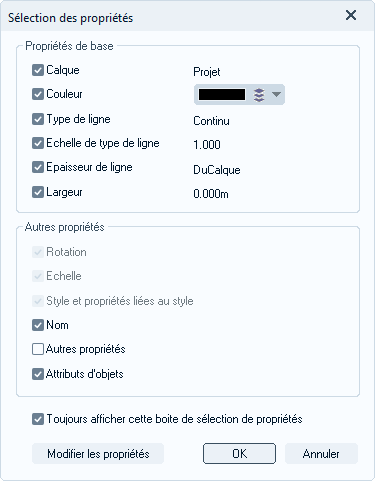The height and width of the screenshot is (481, 375).
Task: Toggle the Largeur checkbox
Action: point(38,192)
